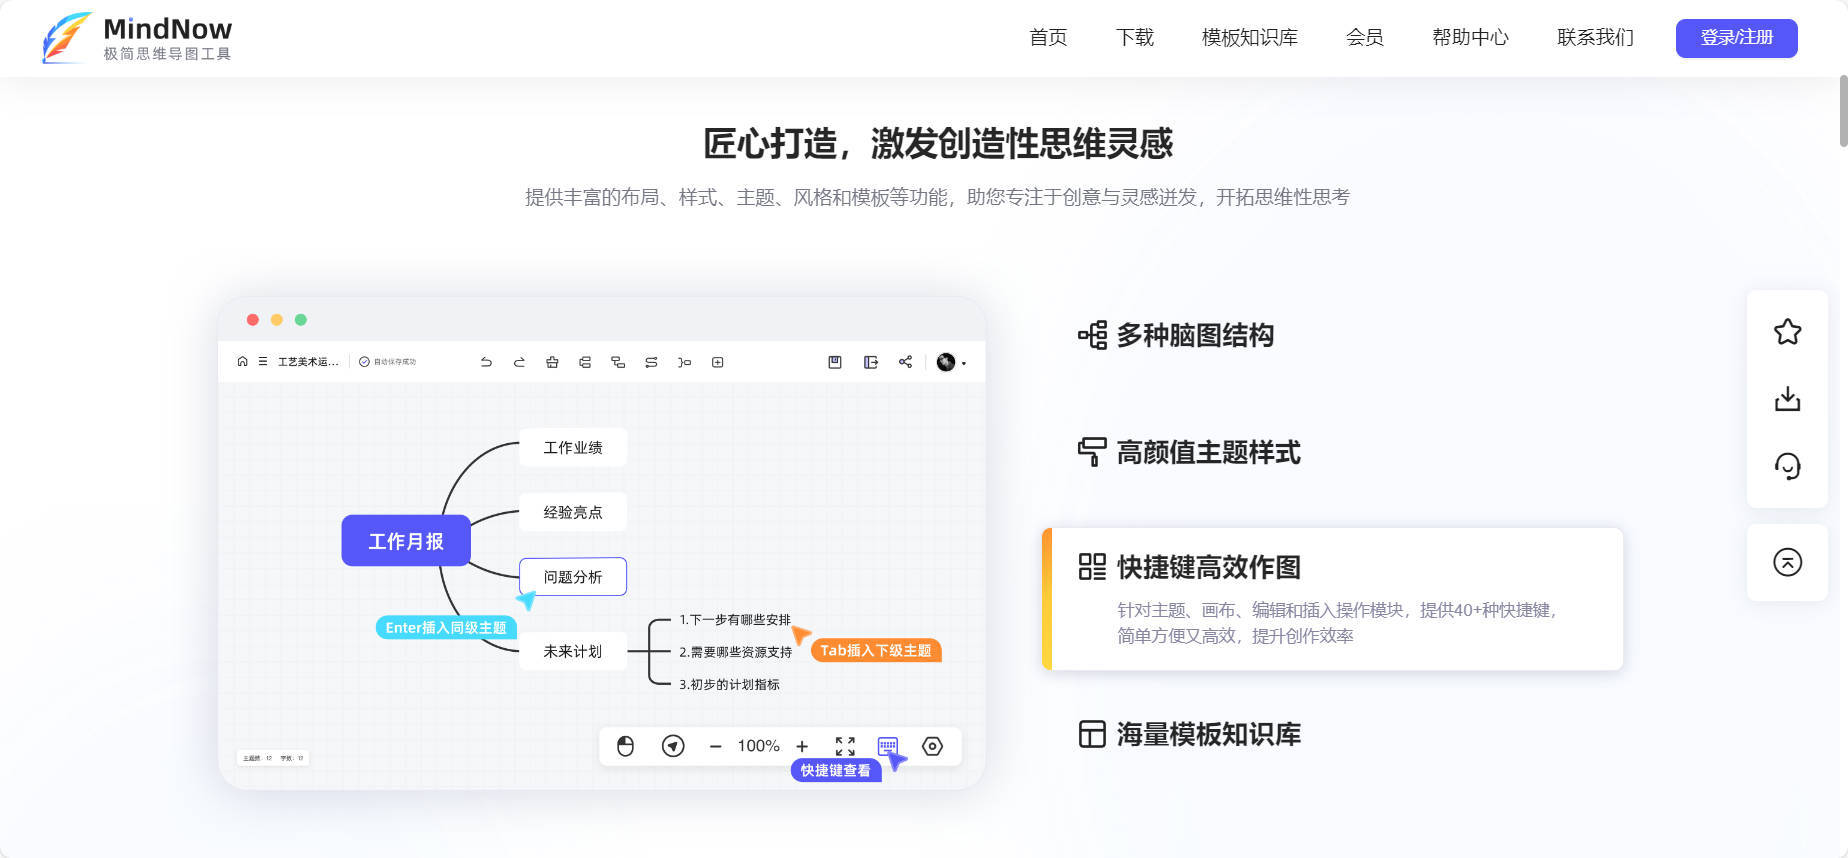This screenshot has width=1848, height=858.
Task: Click the undo arrow in editor toolbar
Action: tap(486, 362)
